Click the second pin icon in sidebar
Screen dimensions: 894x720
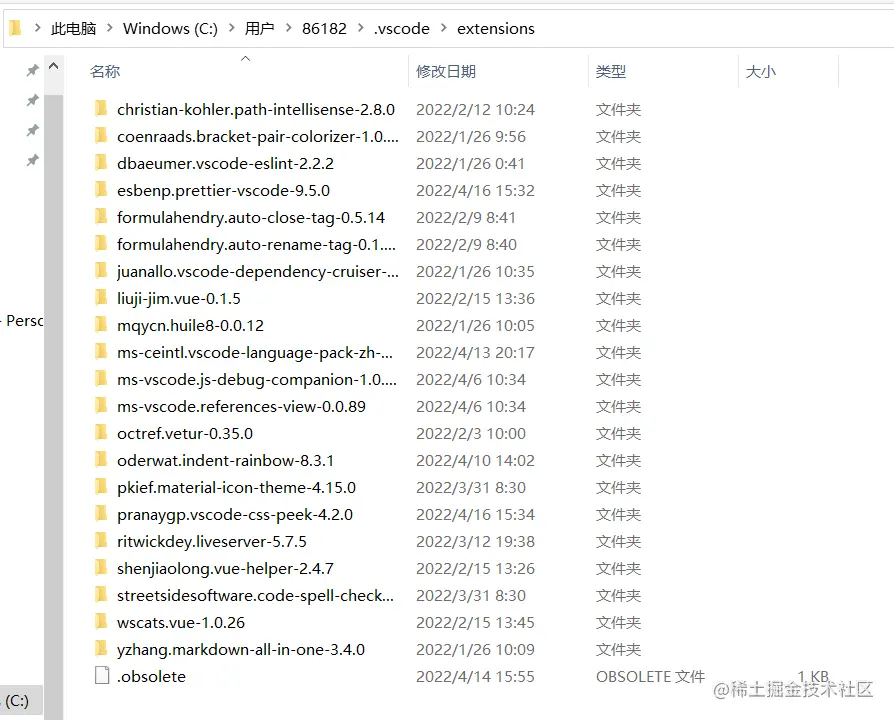pyautogui.click(x=32, y=100)
